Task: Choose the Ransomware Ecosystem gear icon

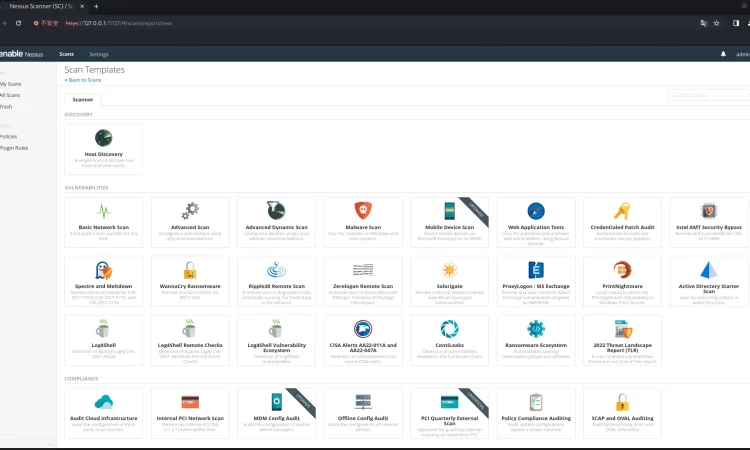Action: [x=536, y=329]
